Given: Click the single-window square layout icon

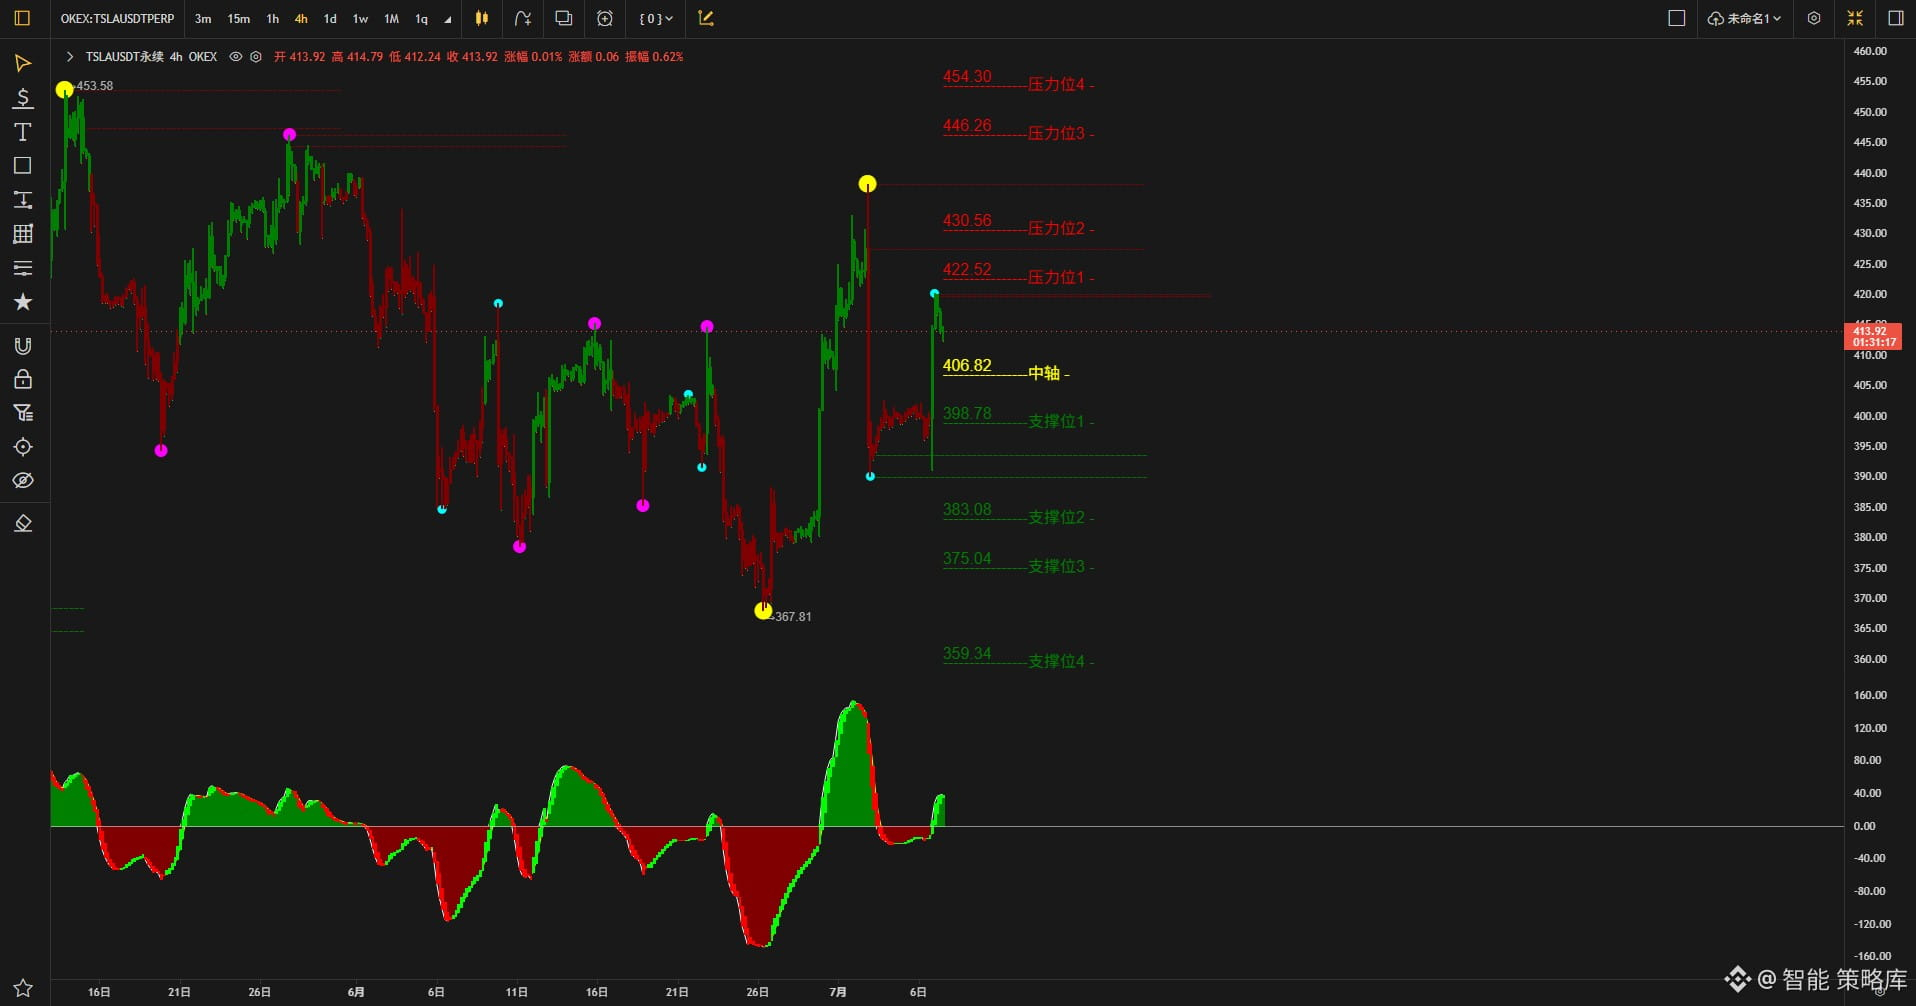Looking at the screenshot, I should pyautogui.click(x=1677, y=18).
